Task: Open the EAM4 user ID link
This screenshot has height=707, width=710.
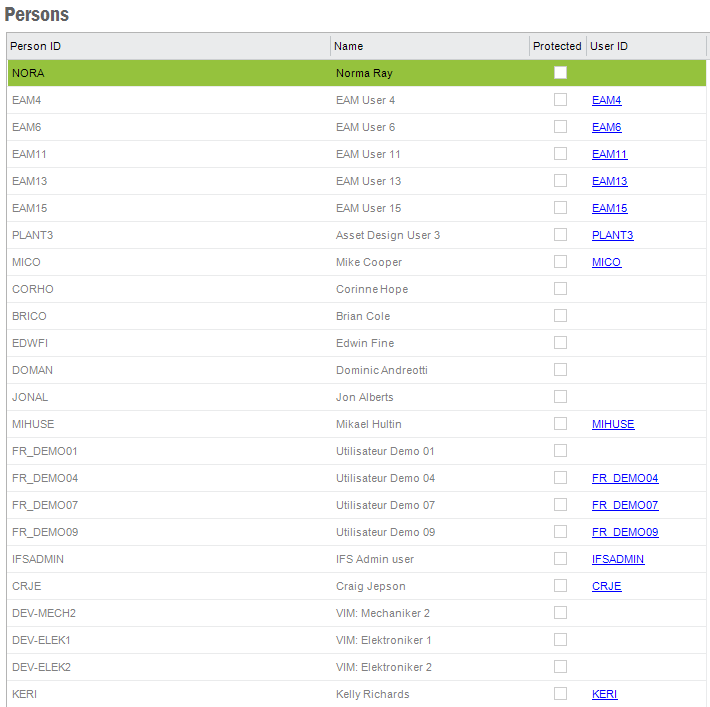Action: point(606,100)
